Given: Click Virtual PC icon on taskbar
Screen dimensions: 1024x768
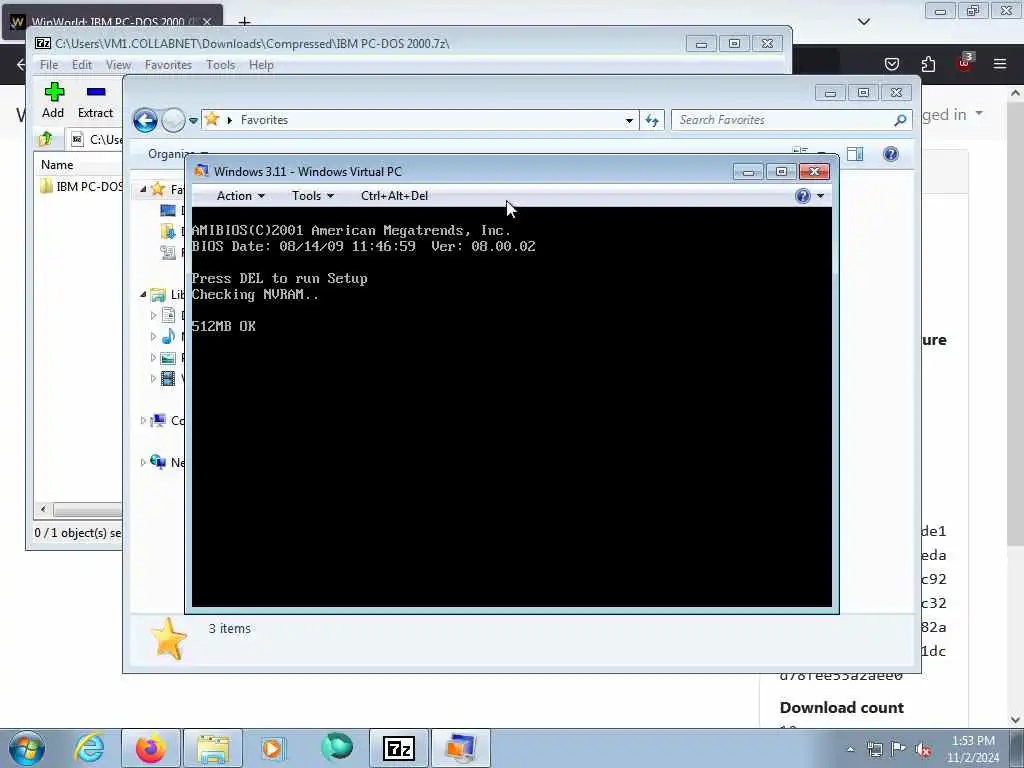Looking at the screenshot, I should (460, 748).
